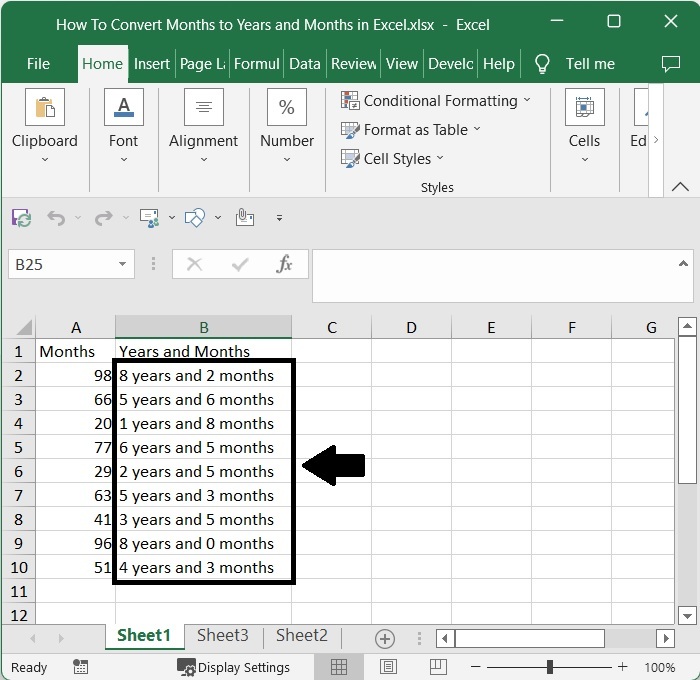Click the Redo arrow icon
The height and width of the screenshot is (680, 700).
pos(104,218)
